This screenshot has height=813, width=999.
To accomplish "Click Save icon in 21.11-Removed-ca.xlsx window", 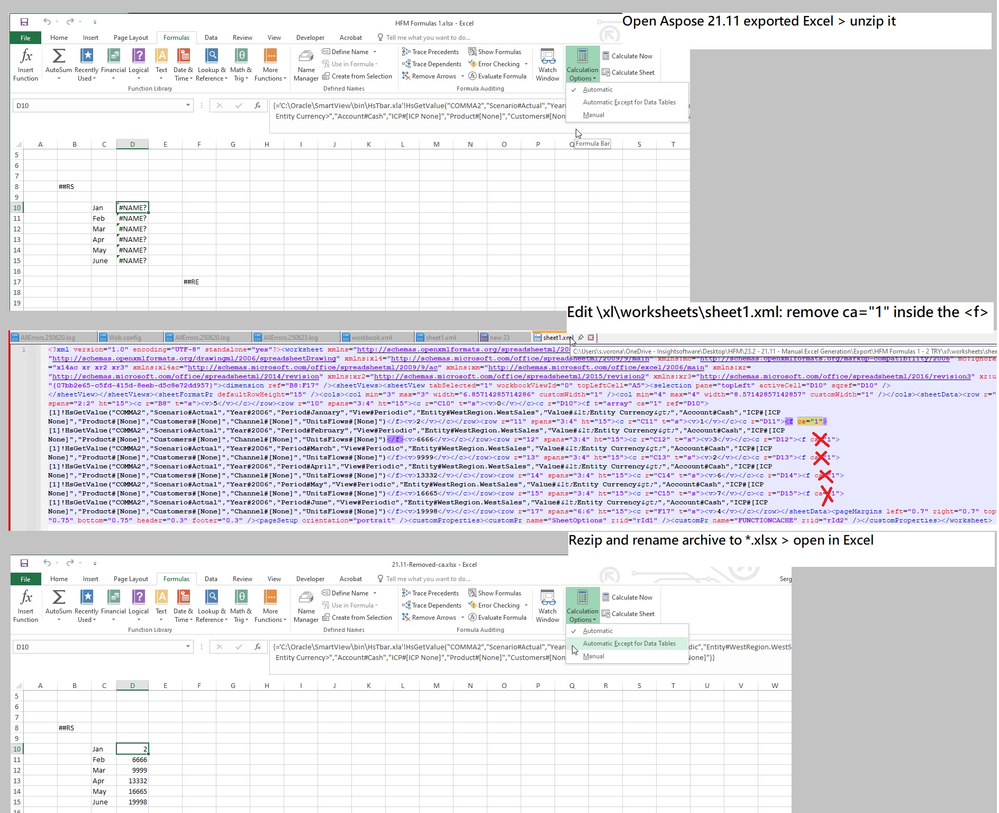I will tap(24, 563).
